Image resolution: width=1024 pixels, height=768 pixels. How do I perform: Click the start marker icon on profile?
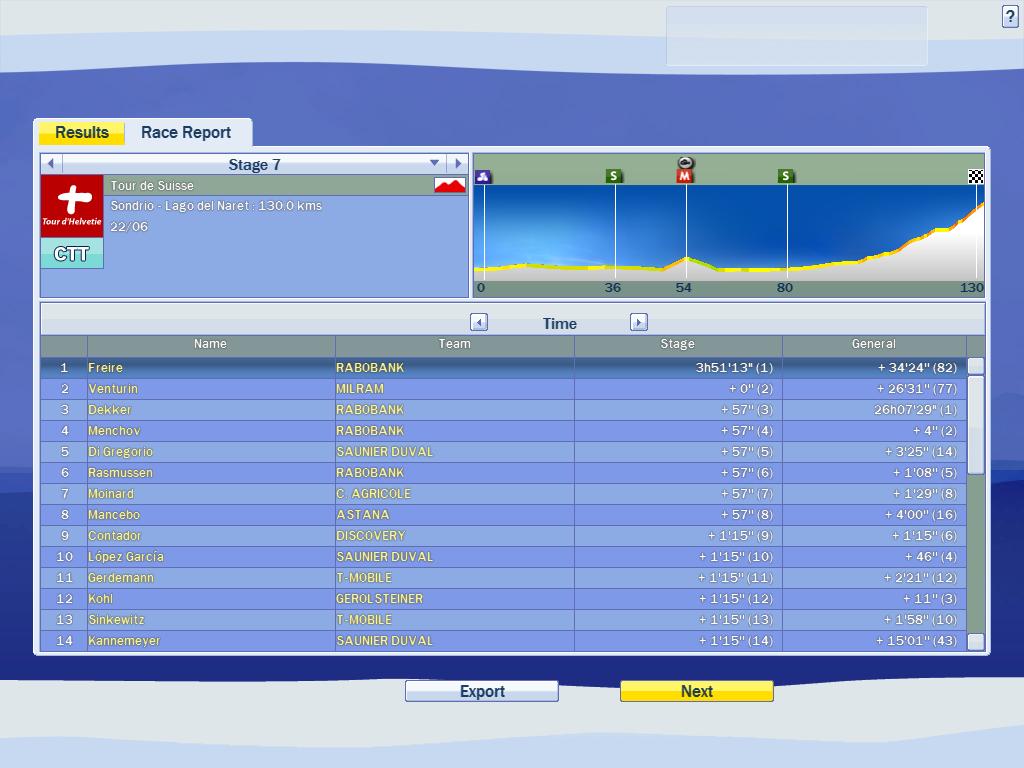484,177
